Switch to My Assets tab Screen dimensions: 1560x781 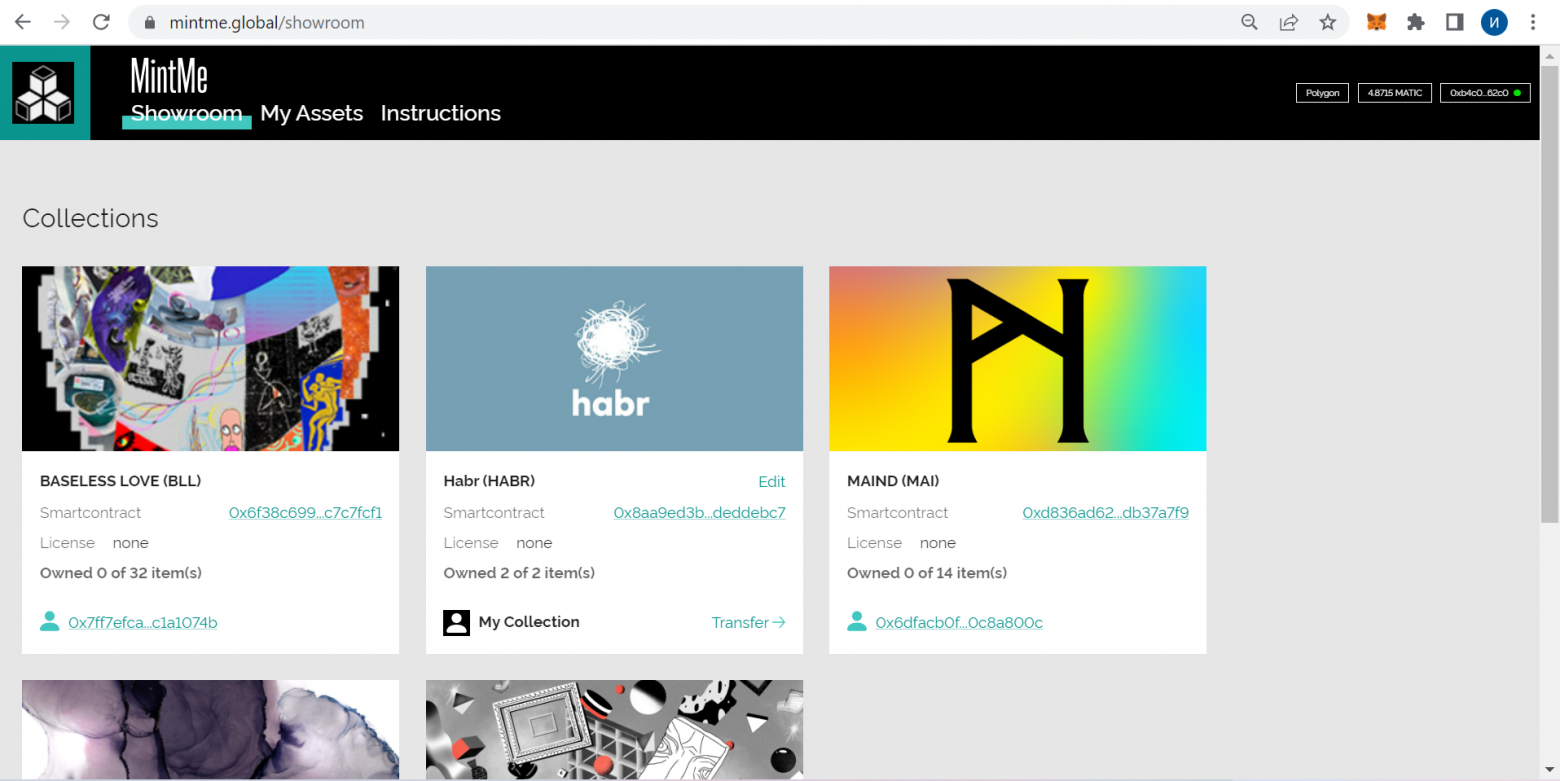coord(311,113)
